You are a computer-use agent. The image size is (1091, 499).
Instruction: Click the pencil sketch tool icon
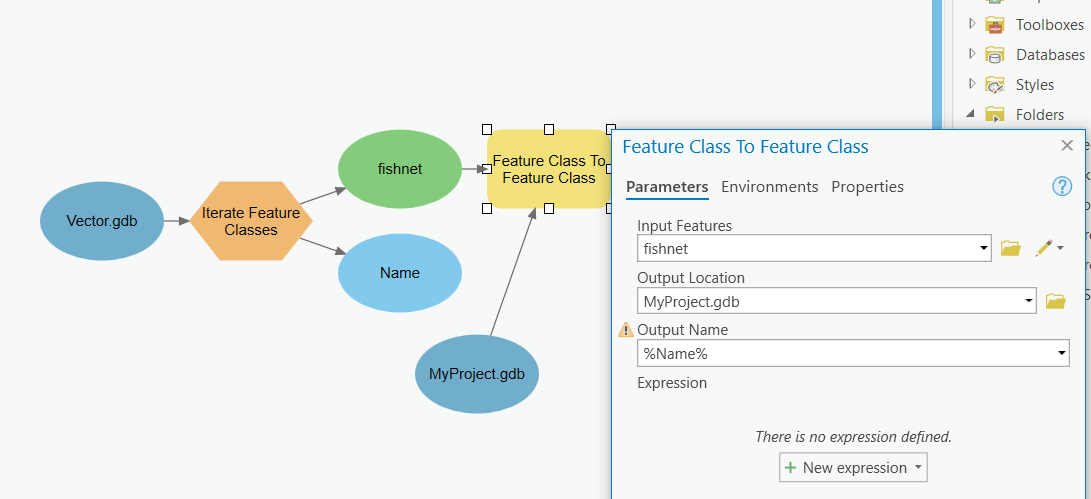(1044, 247)
